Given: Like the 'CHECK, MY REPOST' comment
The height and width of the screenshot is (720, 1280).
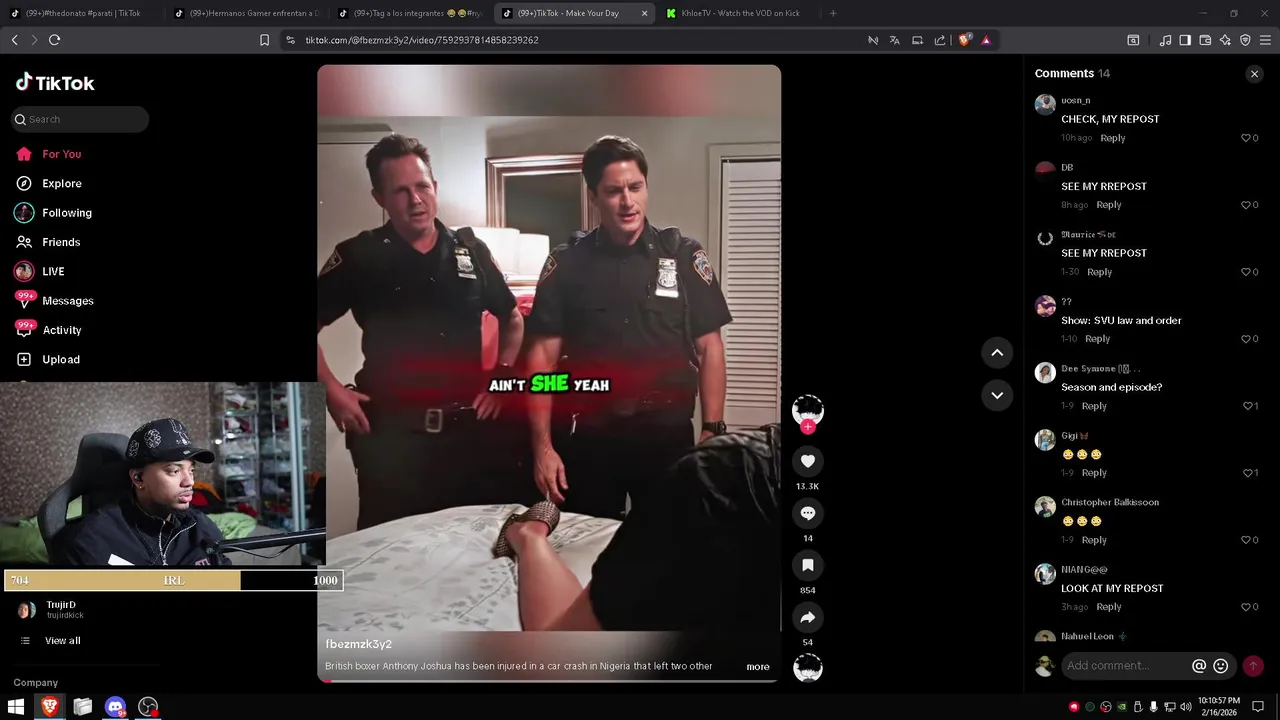Looking at the screenshot, I should 1246,138.
